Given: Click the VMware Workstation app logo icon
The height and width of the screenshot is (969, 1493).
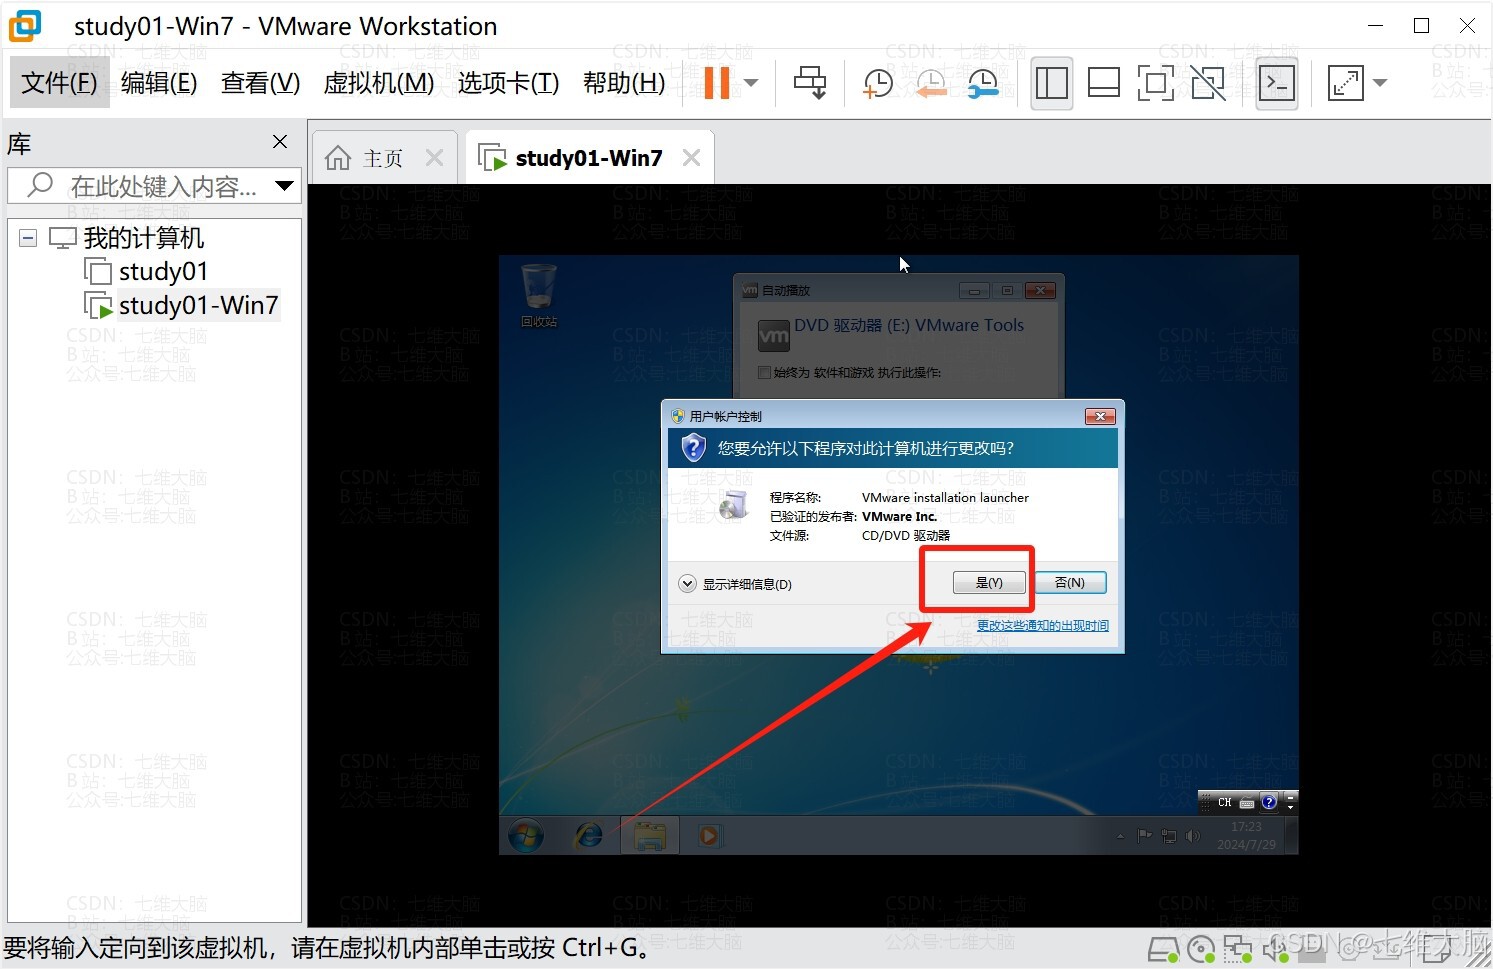Looking at the screenshot, I should pyautogui.click(x=25, y=26).
